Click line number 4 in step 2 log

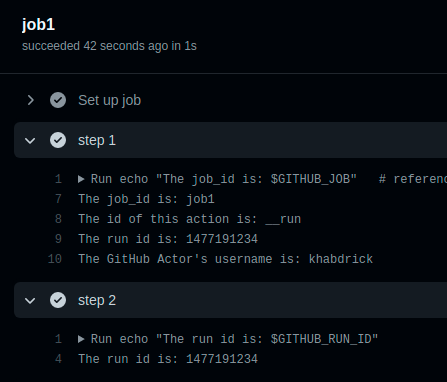(58, 359)
